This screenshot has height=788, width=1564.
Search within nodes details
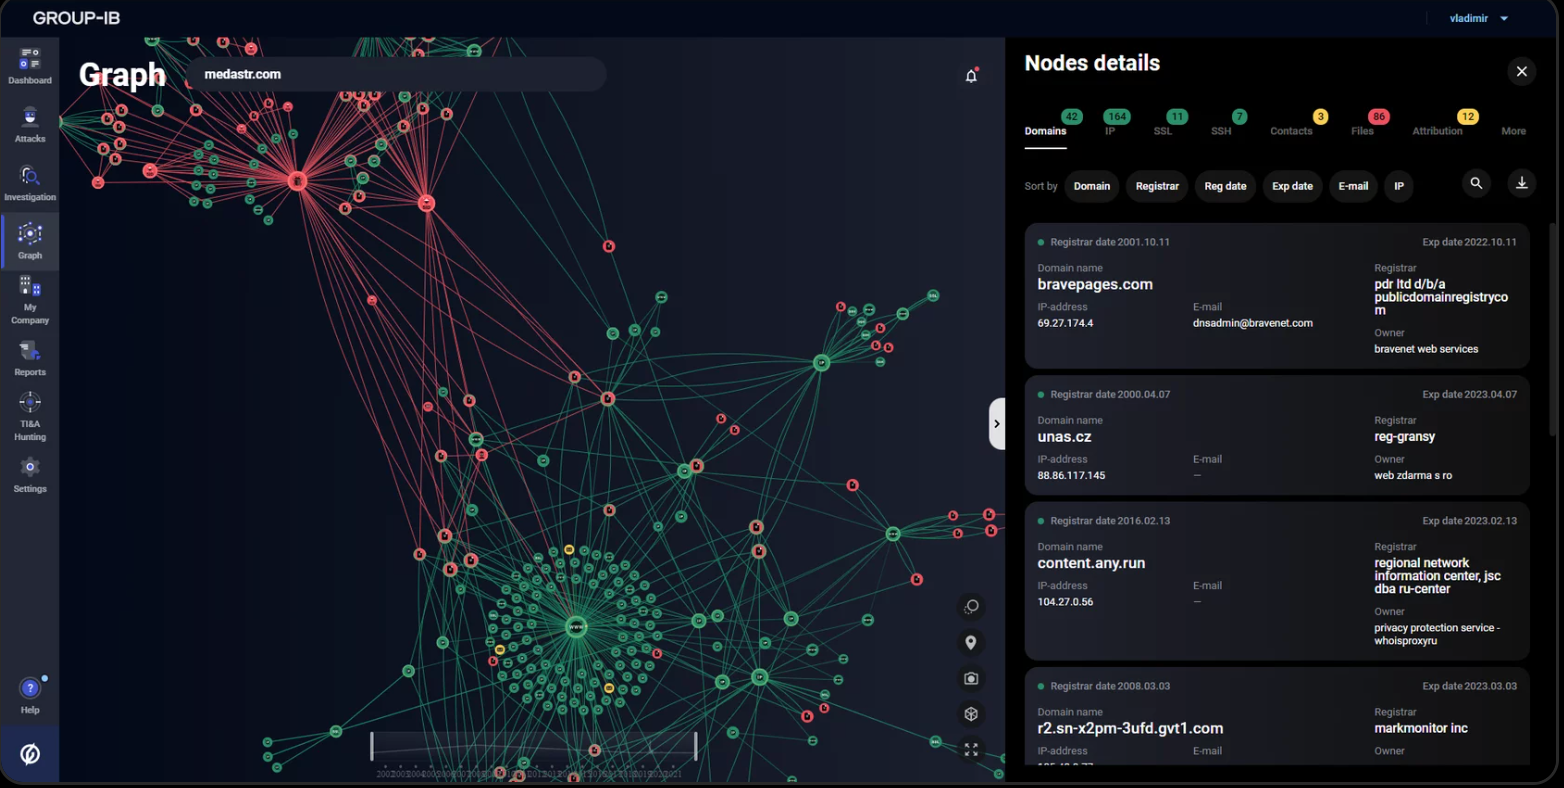(x=1476, y=183)
